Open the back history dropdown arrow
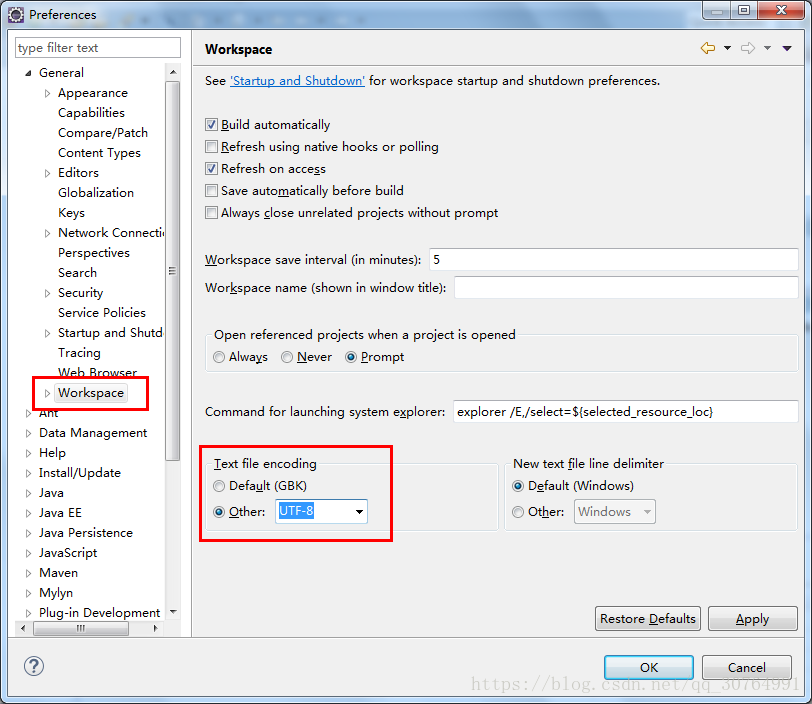This screenshot has height=704, width=812. point(727,48)
